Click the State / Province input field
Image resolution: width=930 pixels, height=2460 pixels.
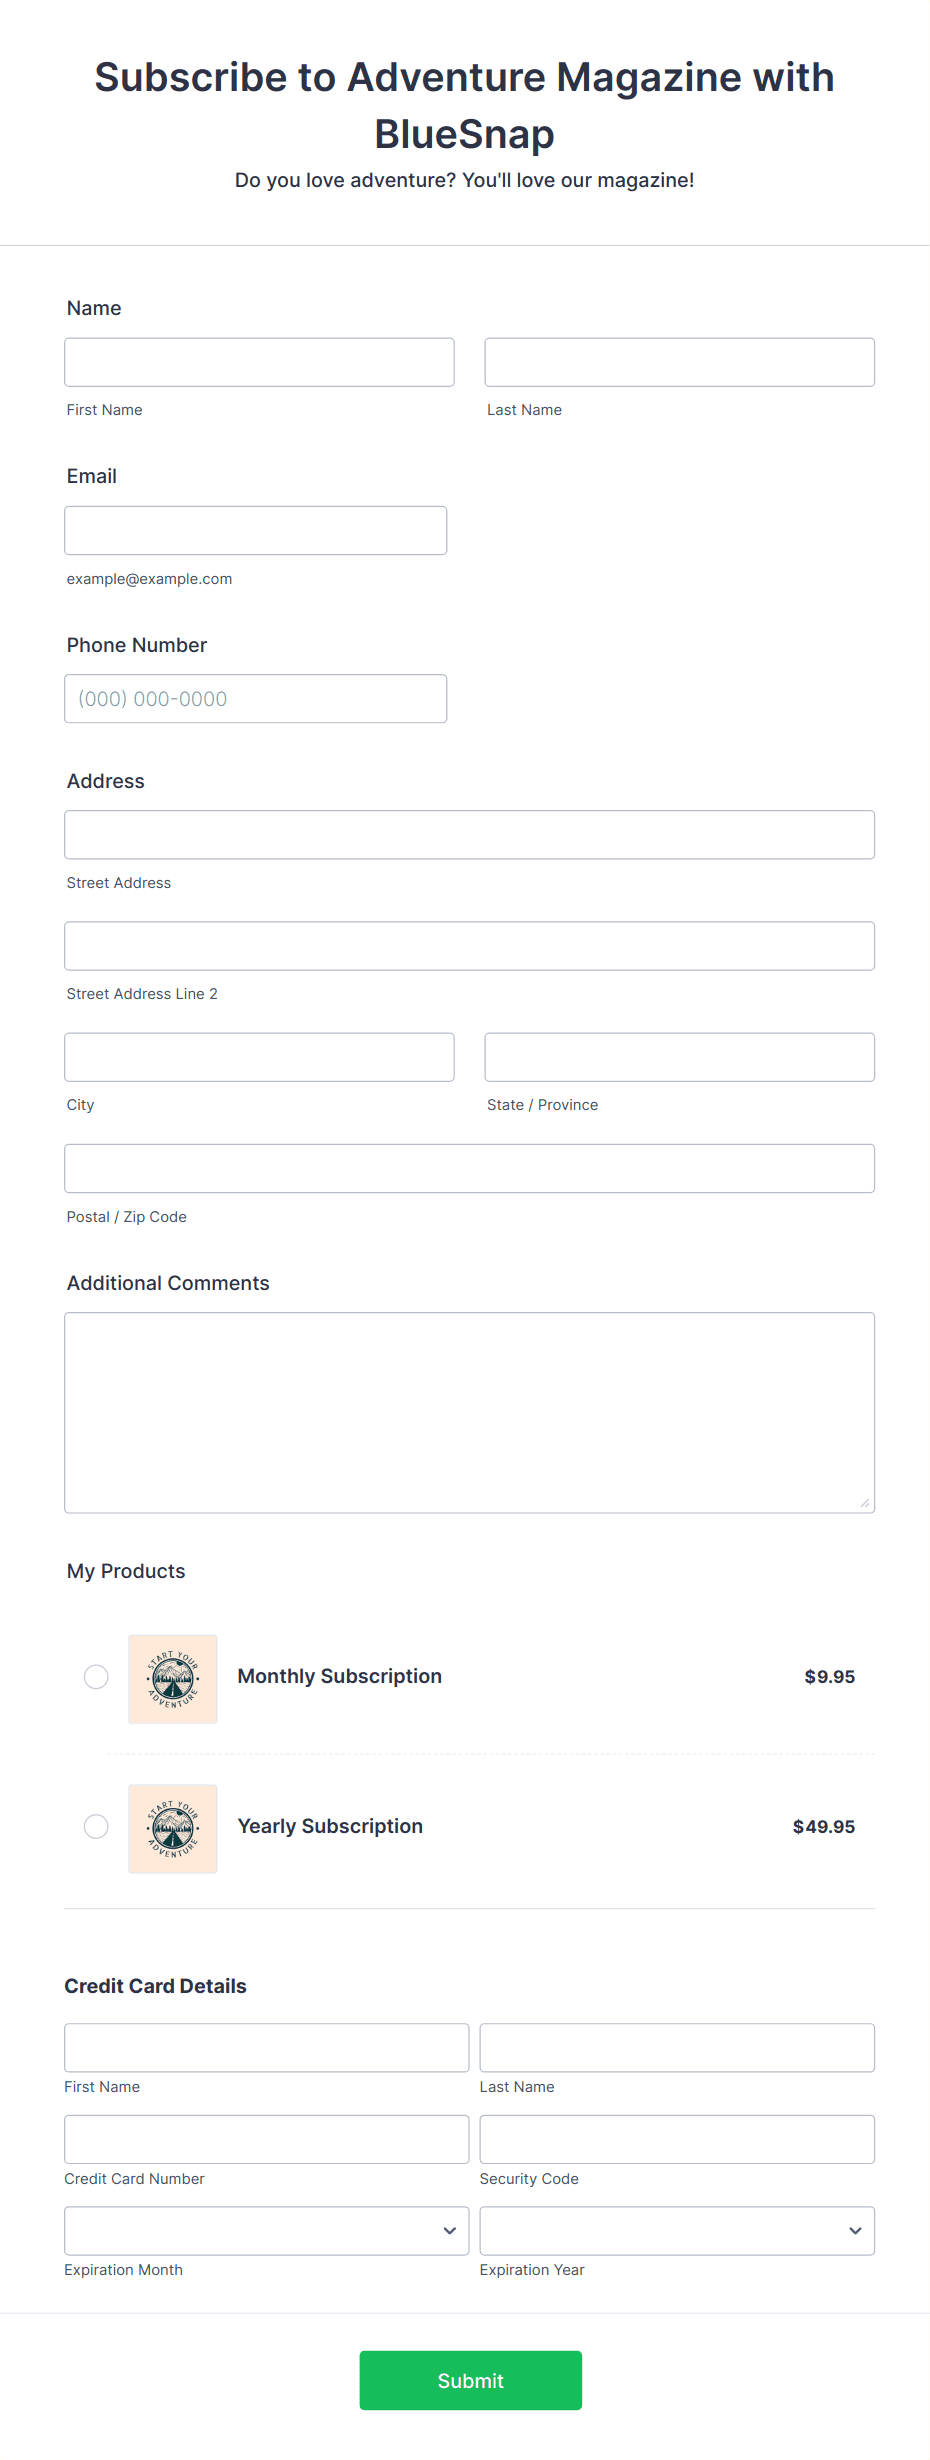click(x=679, y=1057)
